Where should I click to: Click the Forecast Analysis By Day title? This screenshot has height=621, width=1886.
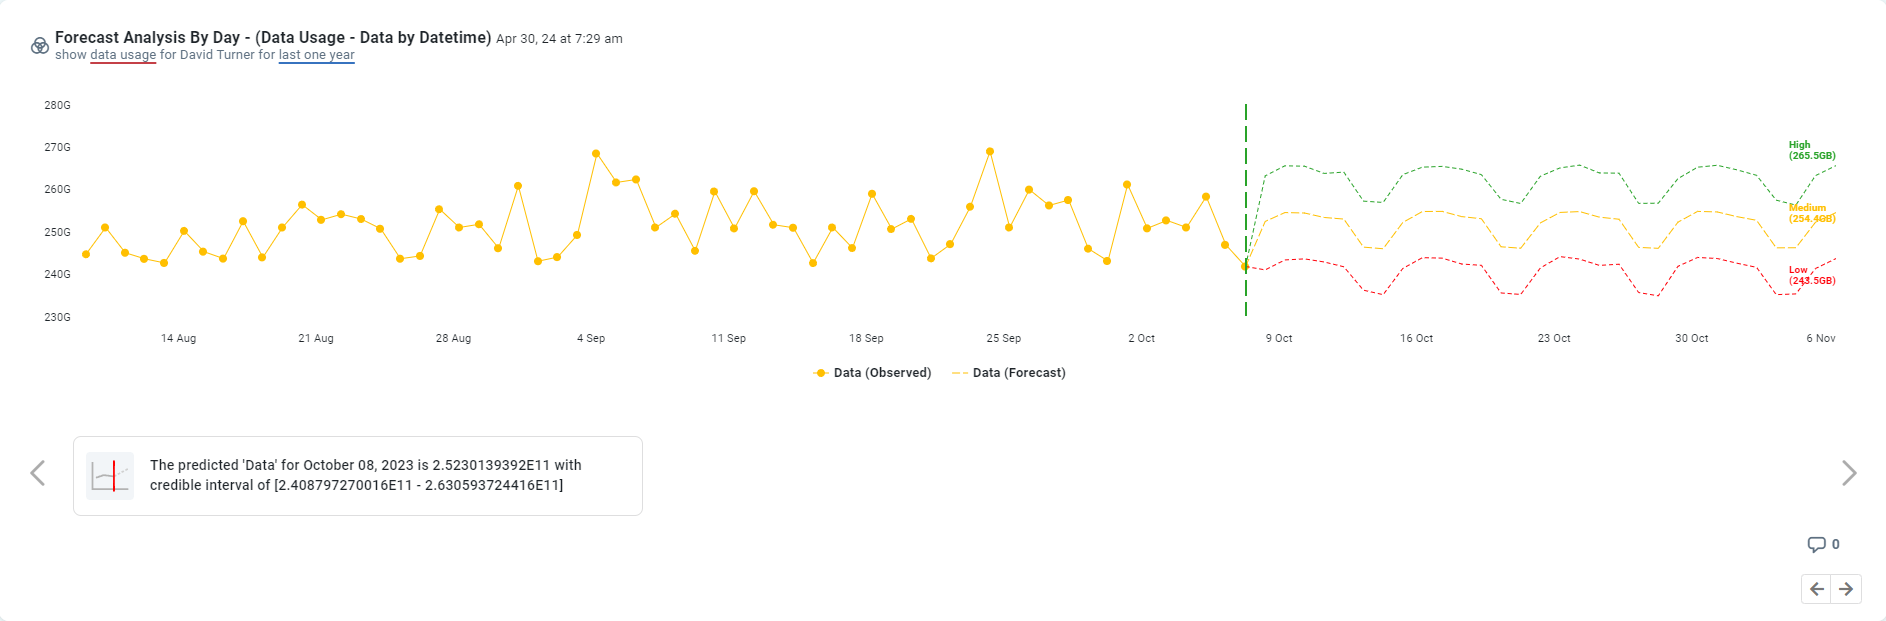pos(272,37)
